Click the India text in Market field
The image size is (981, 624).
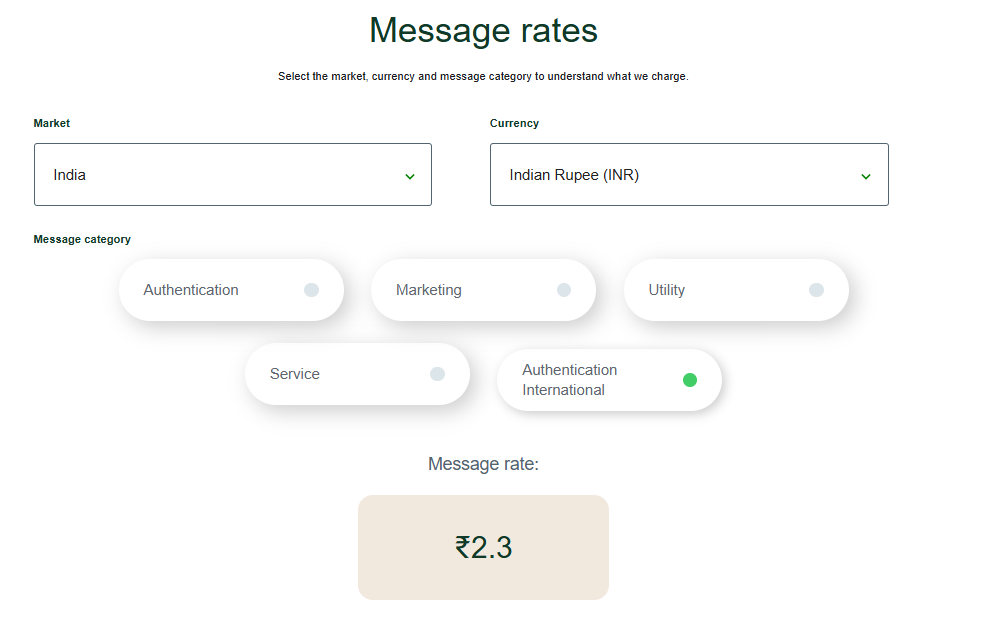click(x=69, y=174)
